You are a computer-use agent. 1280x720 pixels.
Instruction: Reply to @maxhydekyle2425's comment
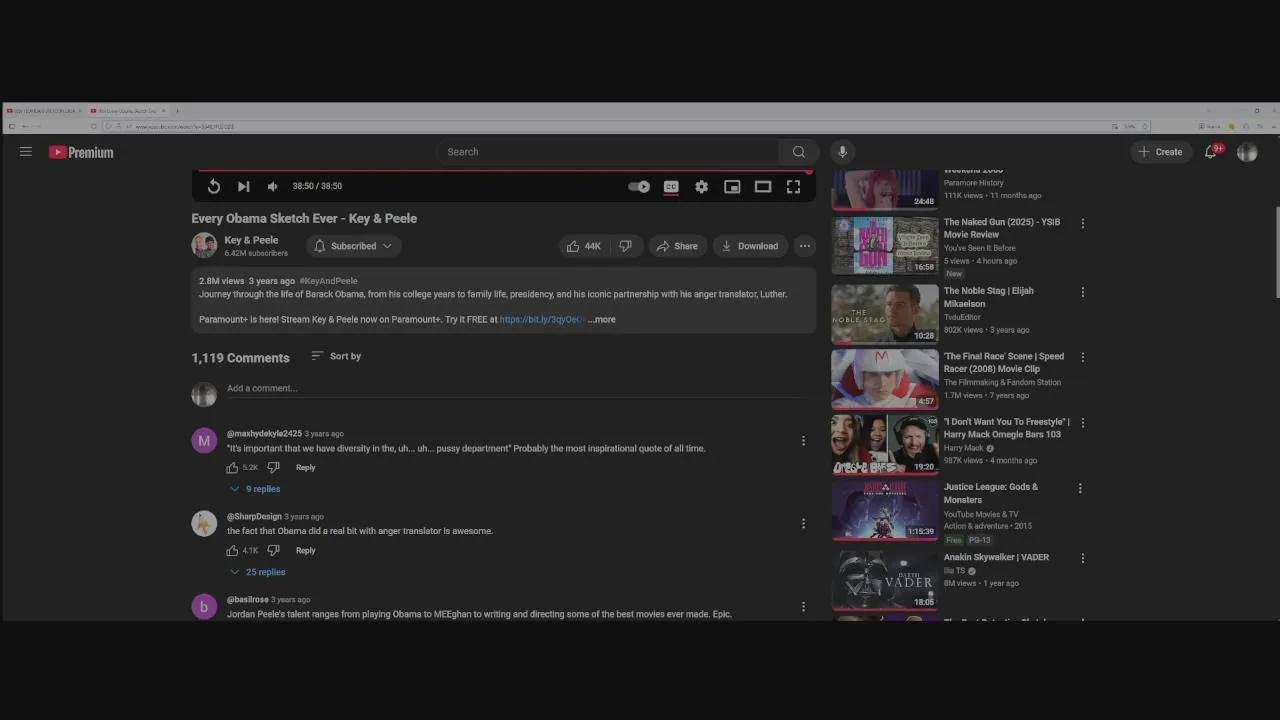click(x=305, y=468)
